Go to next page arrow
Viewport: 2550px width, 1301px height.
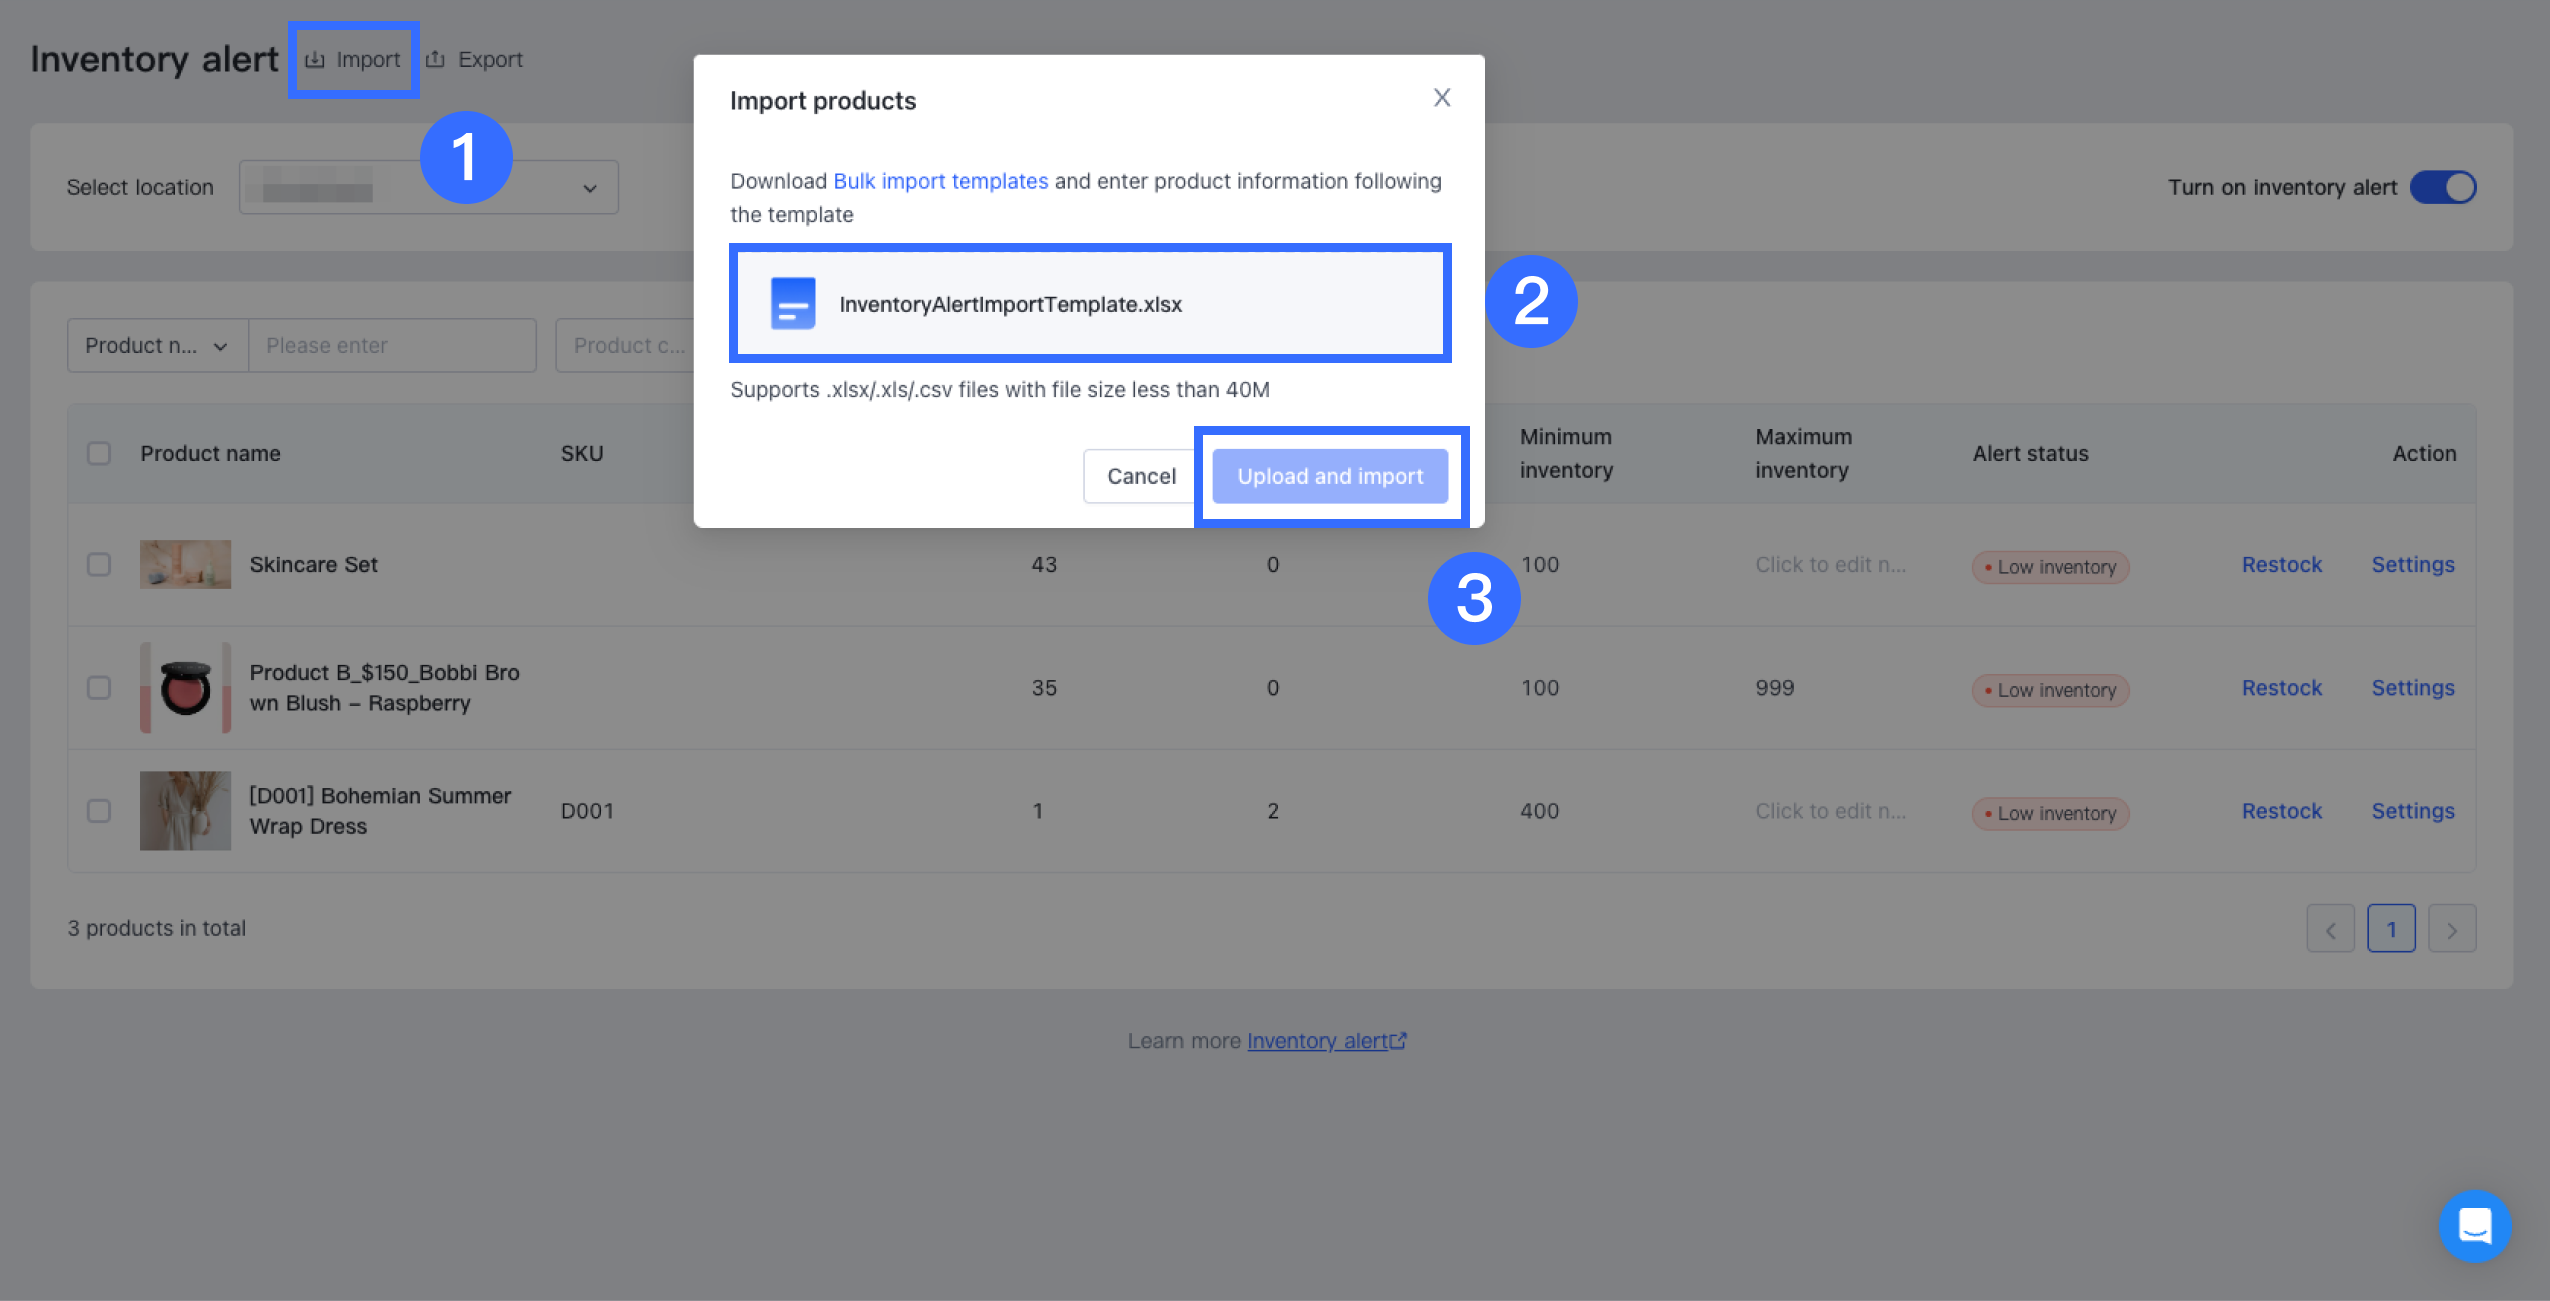tap(2452, 929)
